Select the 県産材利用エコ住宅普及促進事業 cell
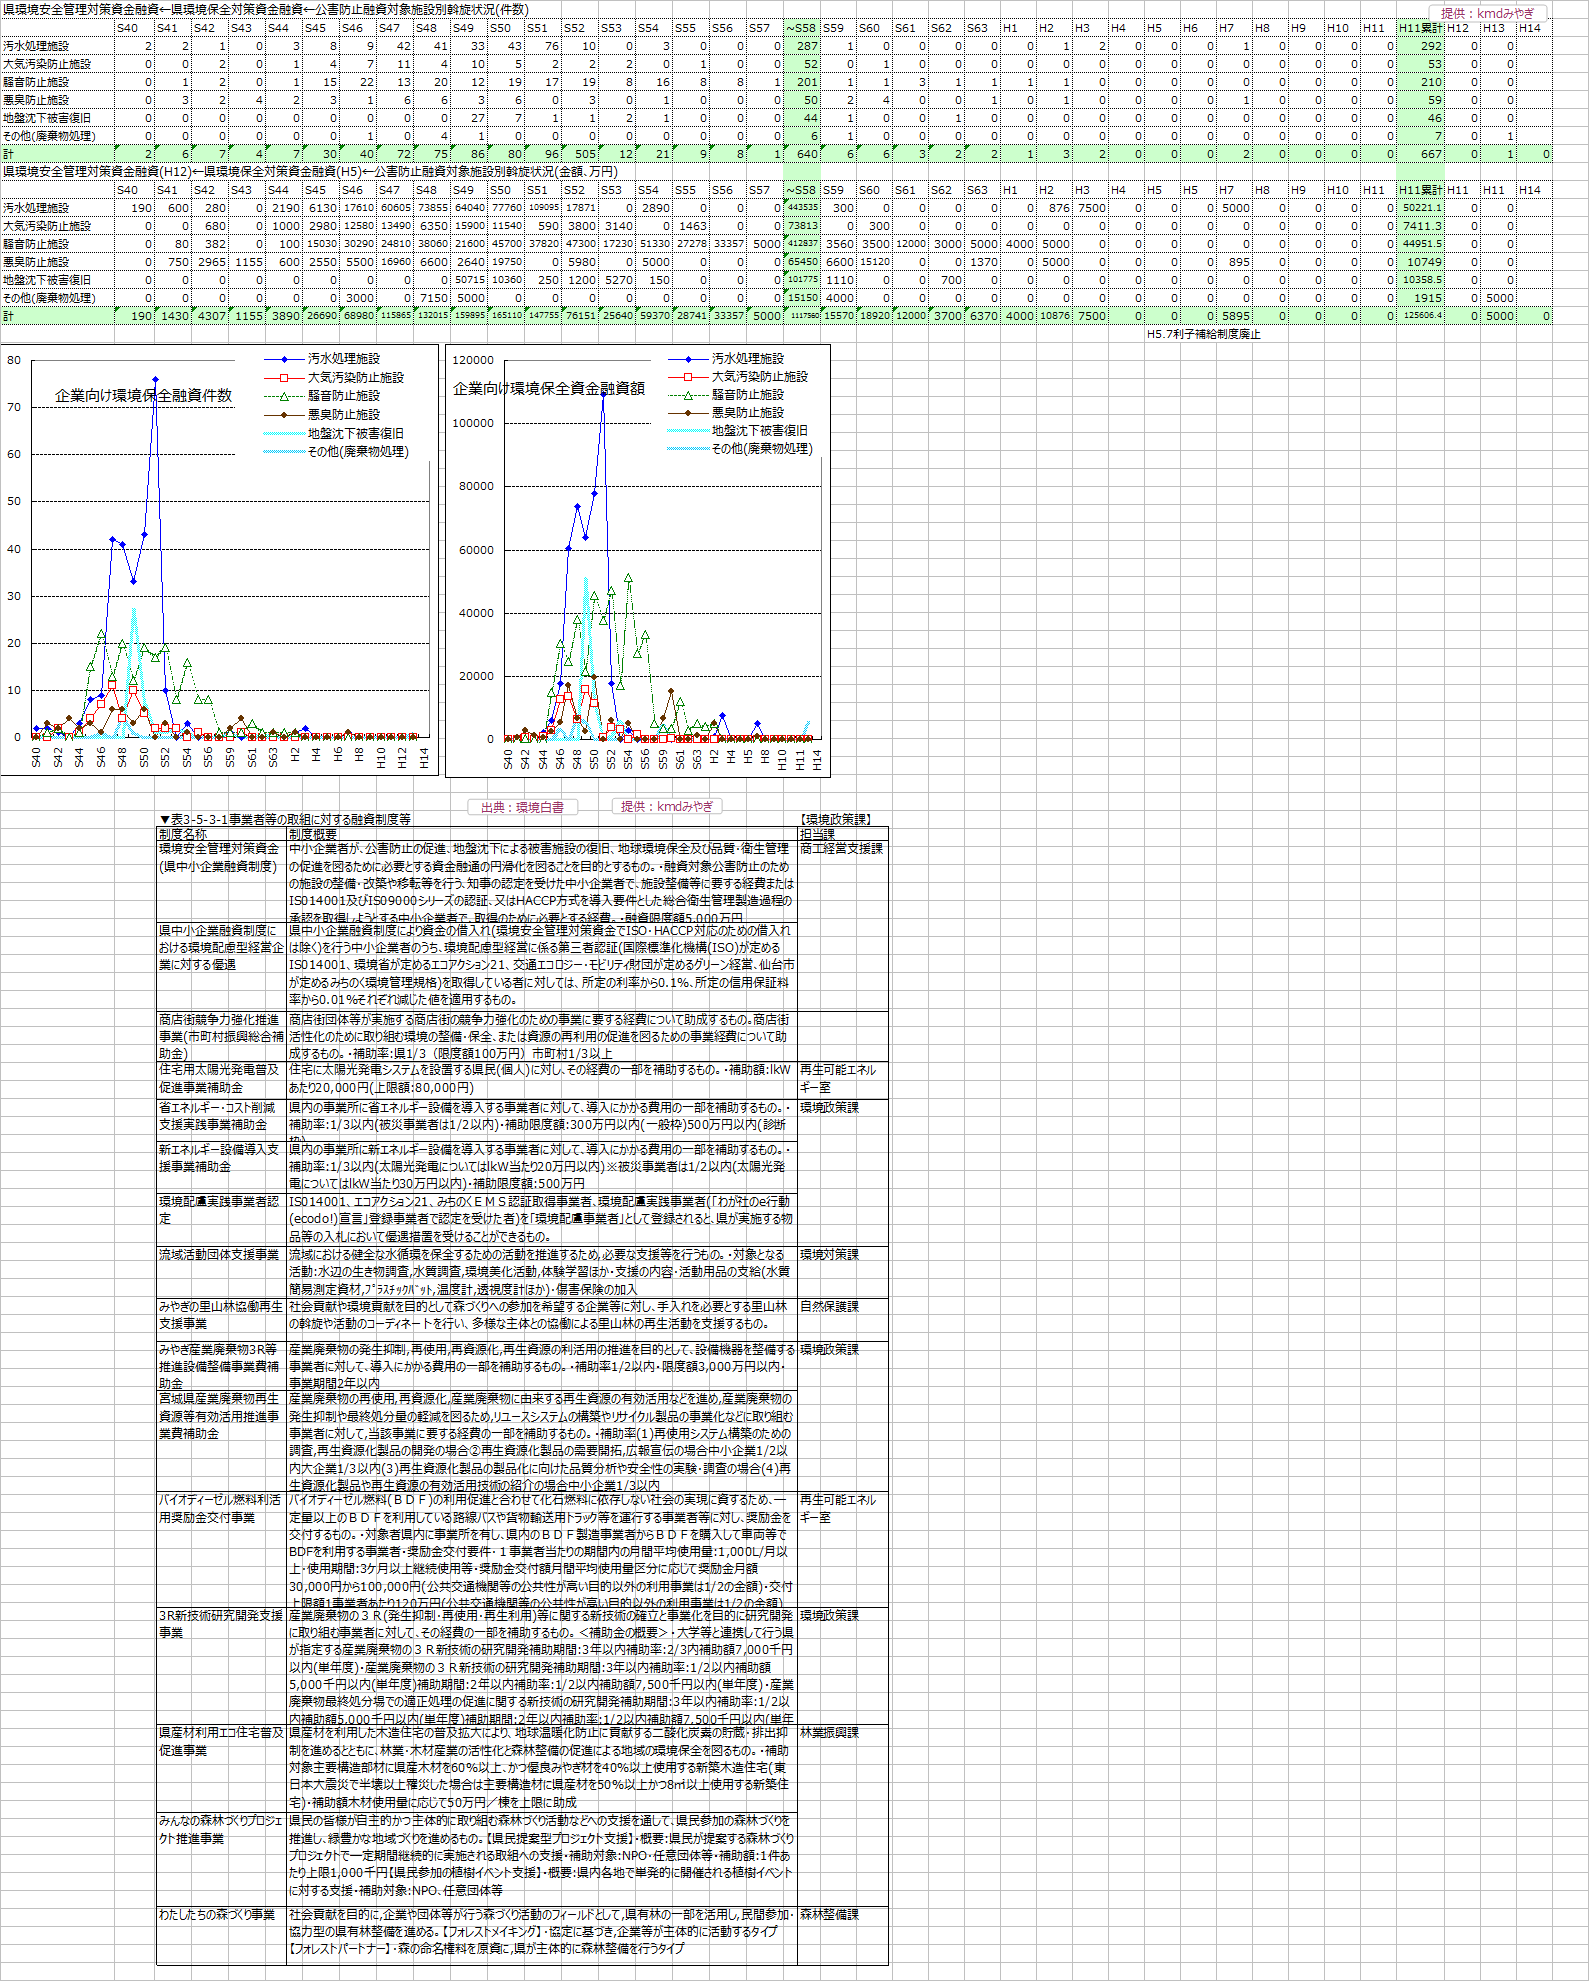1589x1981 pixels. pyautogui.click(x=222, y=1768)
